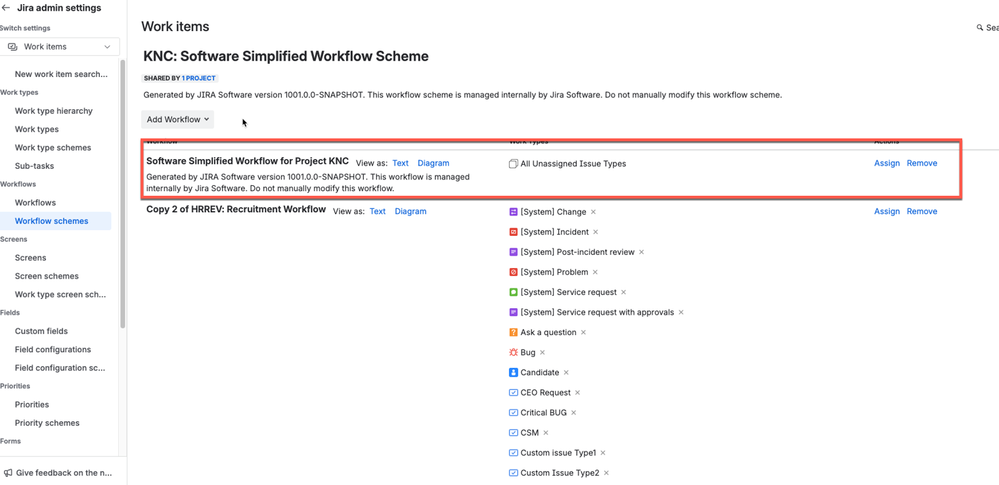Remove Candidate work type
Viewport: 999px width, 485px height.
pyautogui.click(x=566, y=373)
